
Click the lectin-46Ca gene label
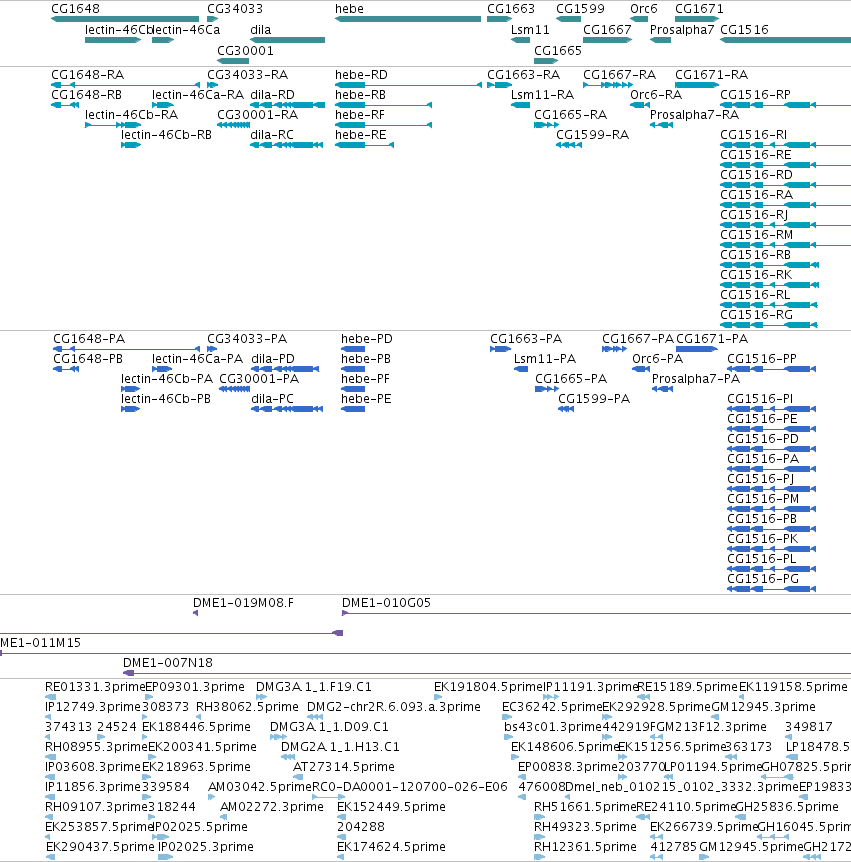[x=186, y=30]
